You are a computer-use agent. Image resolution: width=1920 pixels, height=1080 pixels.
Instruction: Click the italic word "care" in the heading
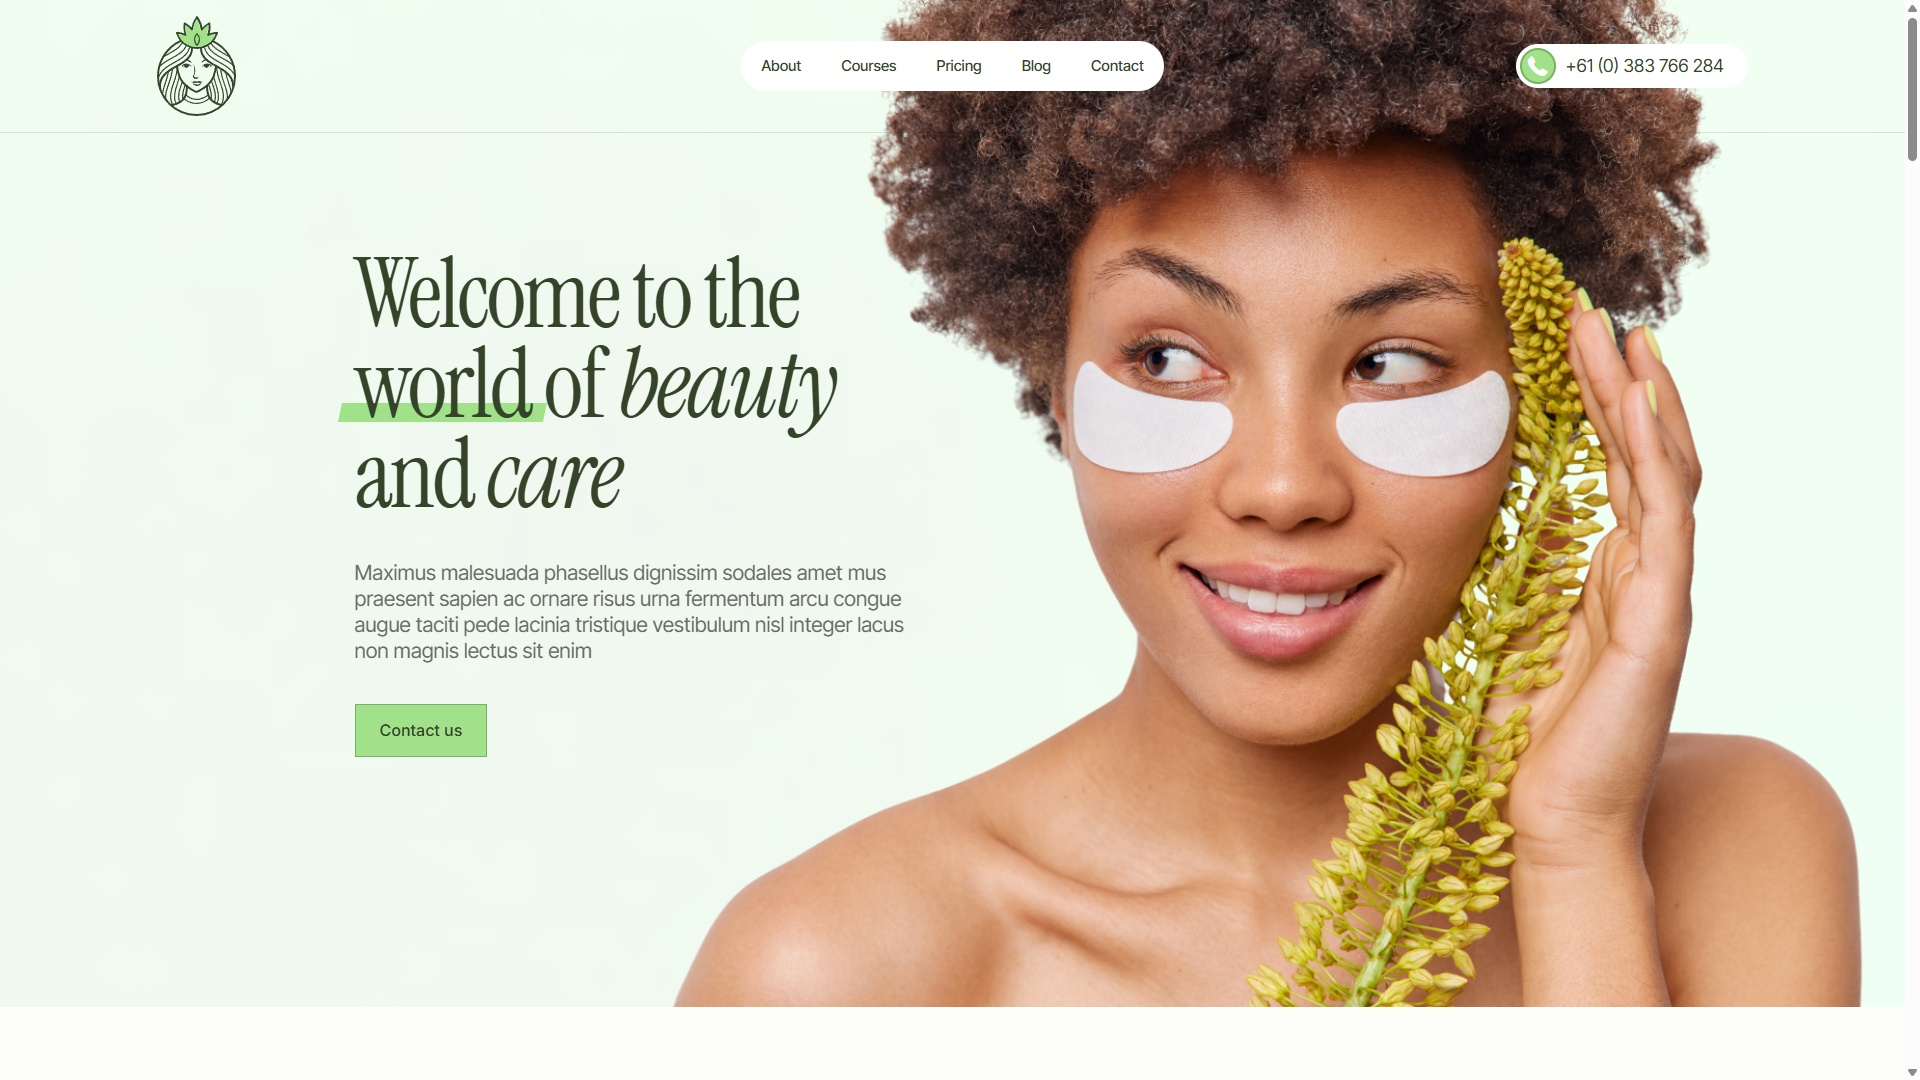pyautogui.click(x=555, y=478)
